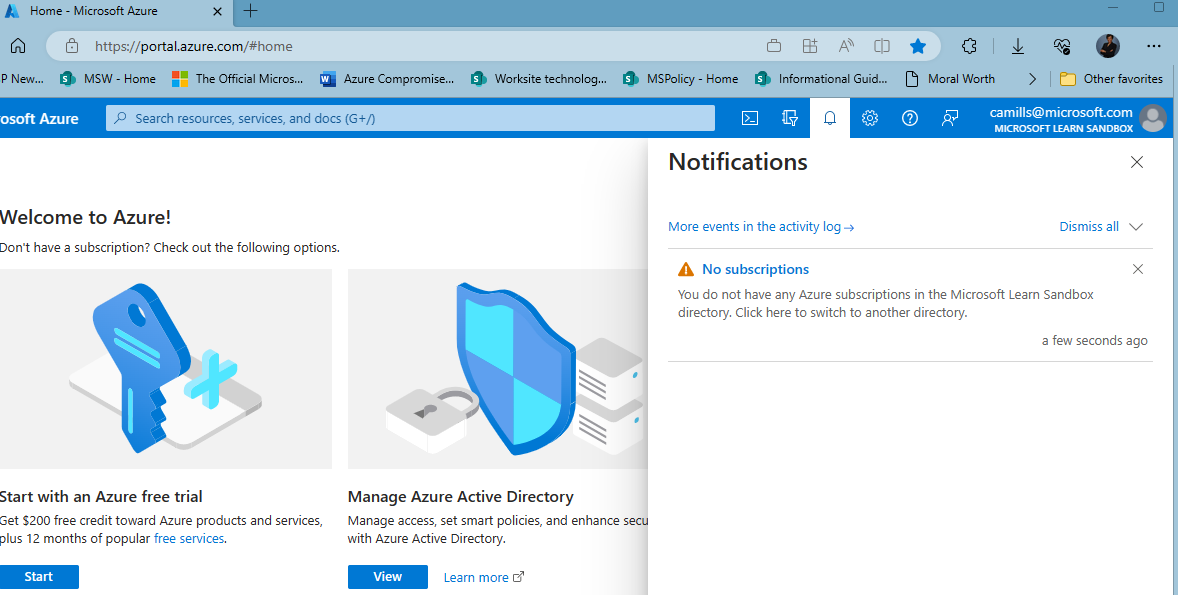
Task: Close the Notifications panel
Action: click(1137, 162)
